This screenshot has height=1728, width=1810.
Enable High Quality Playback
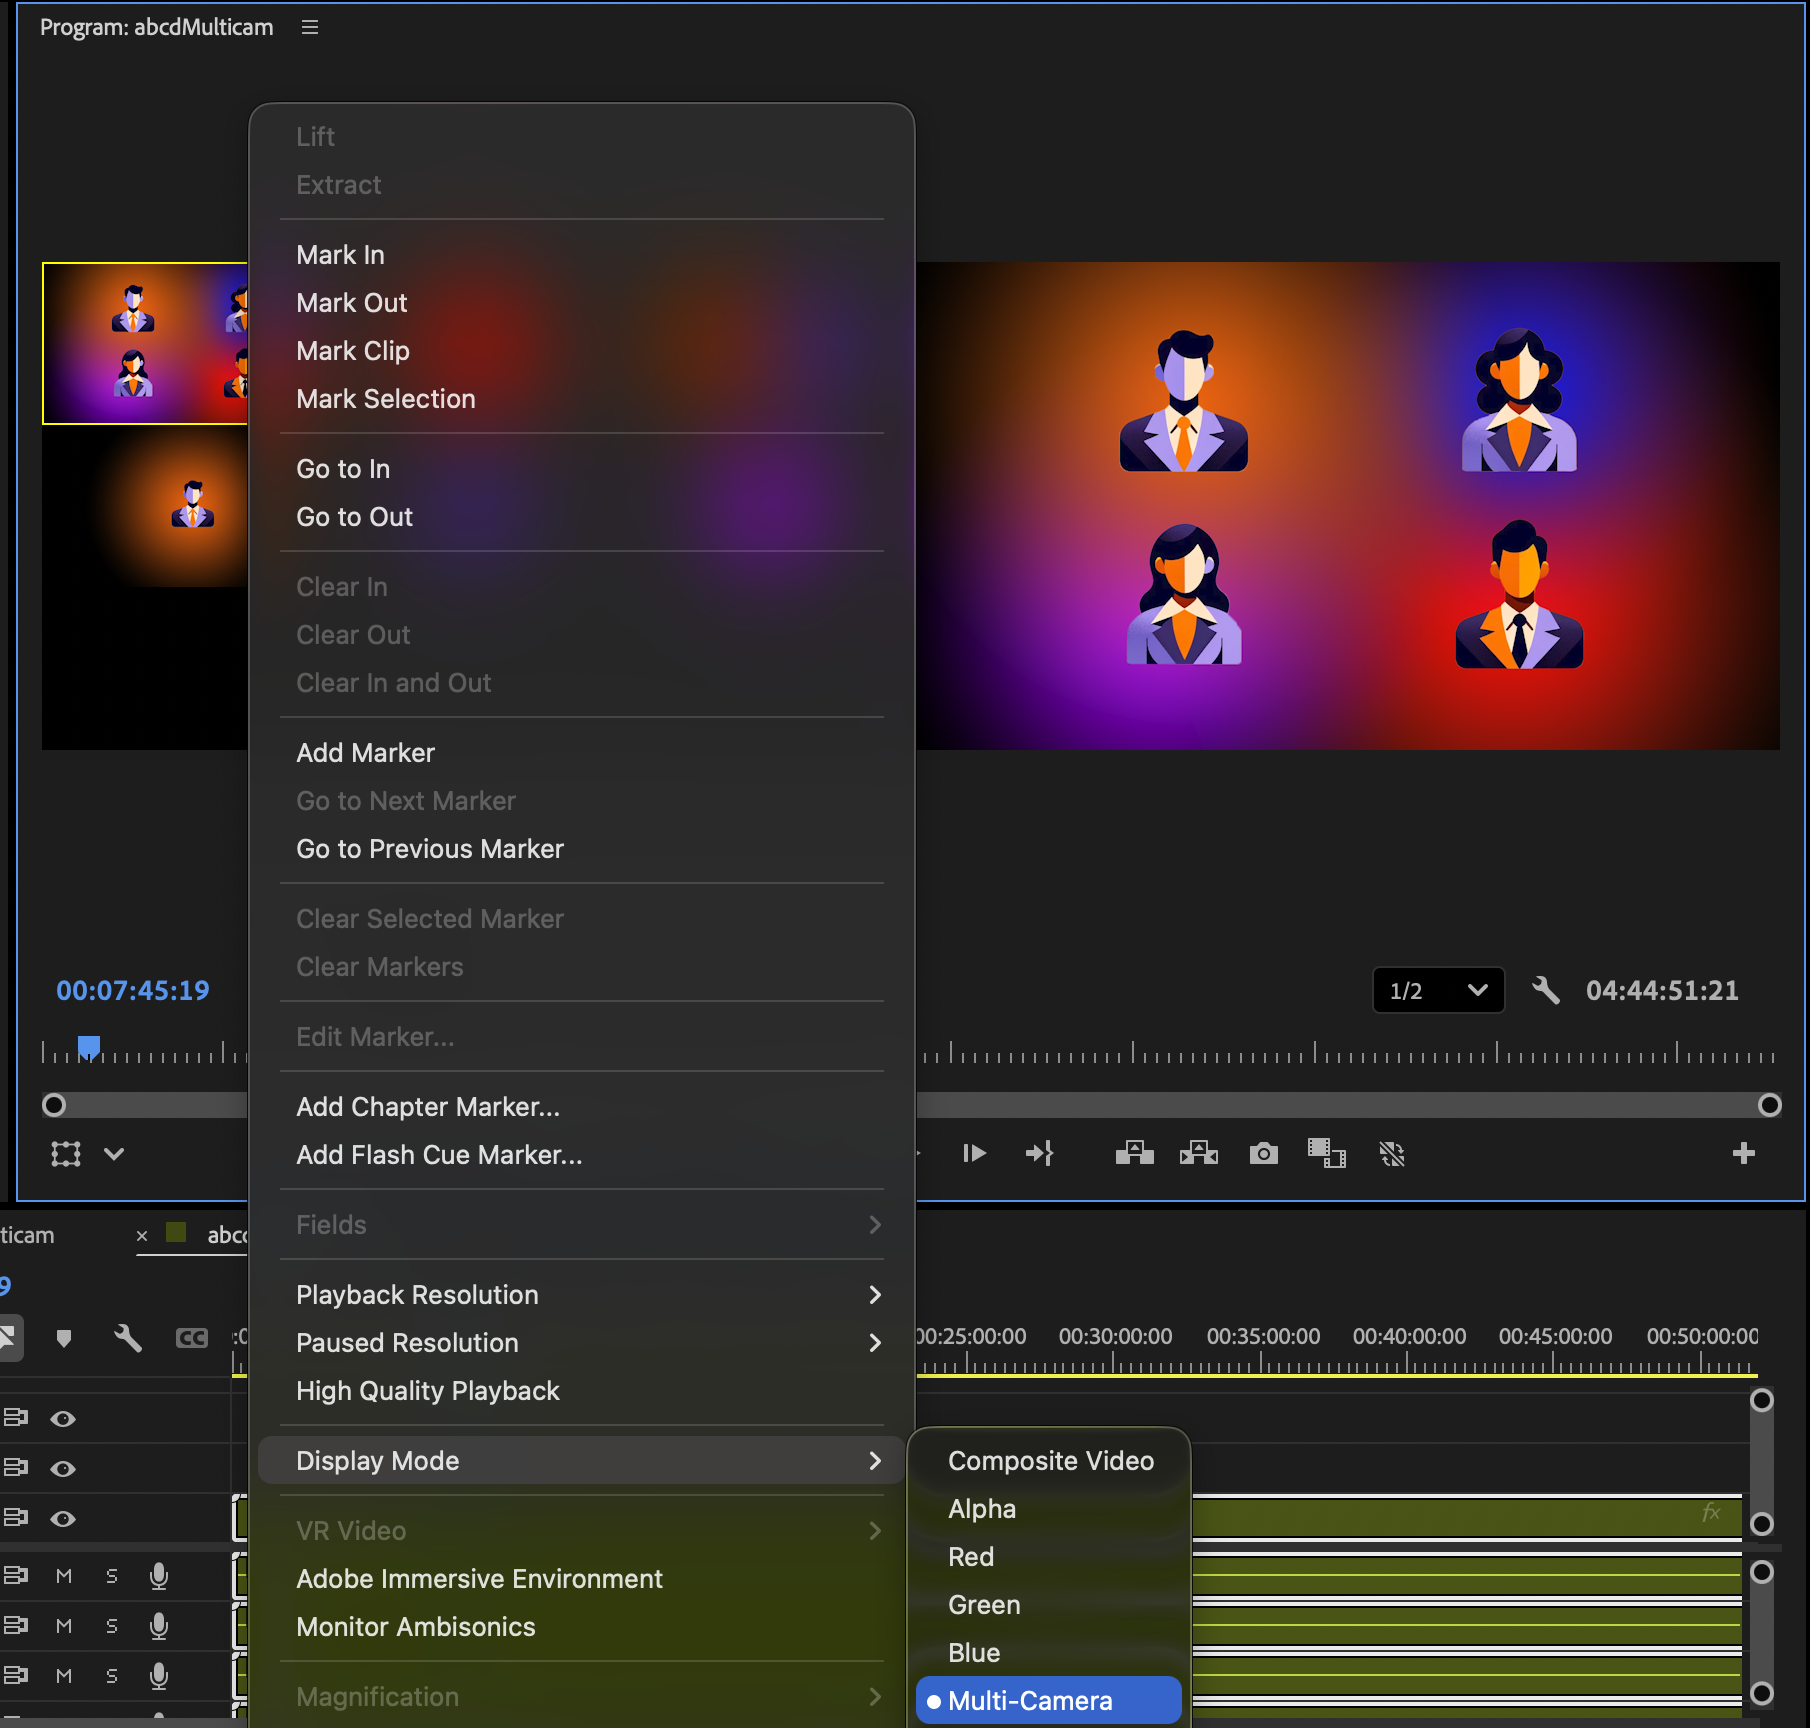point(427,1390)
